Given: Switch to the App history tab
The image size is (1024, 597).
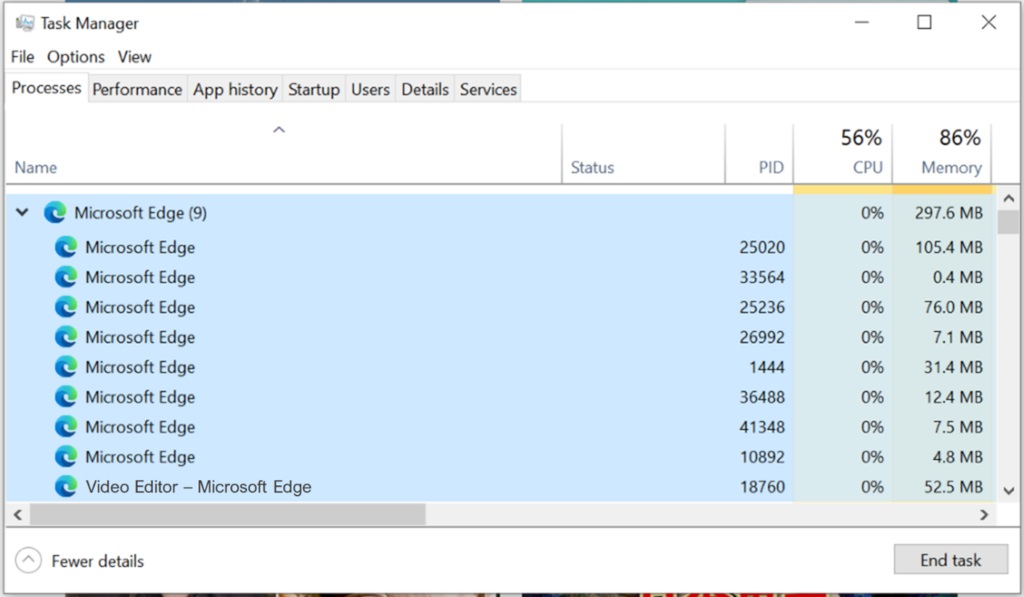Looking at the screenshot, I should tap(235, 89).
